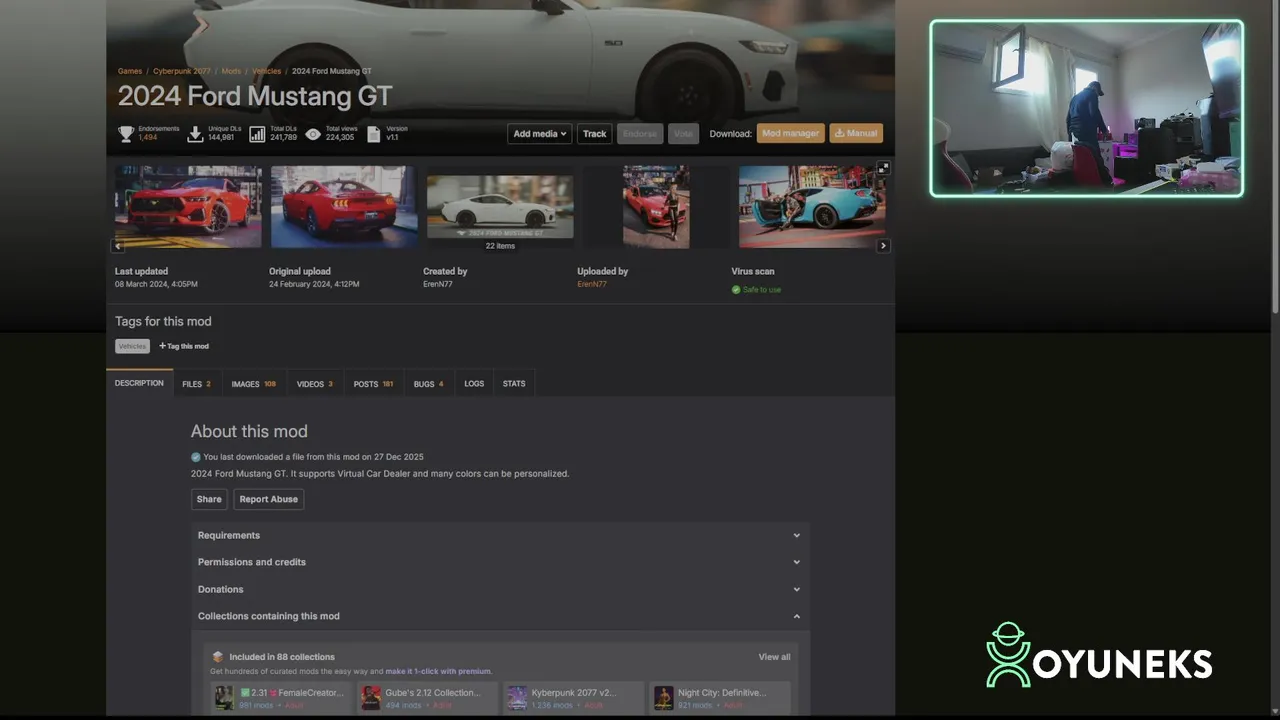Click the Last updated date text
This screenshot has height=720, width=1280.
[x=156, y=284]
